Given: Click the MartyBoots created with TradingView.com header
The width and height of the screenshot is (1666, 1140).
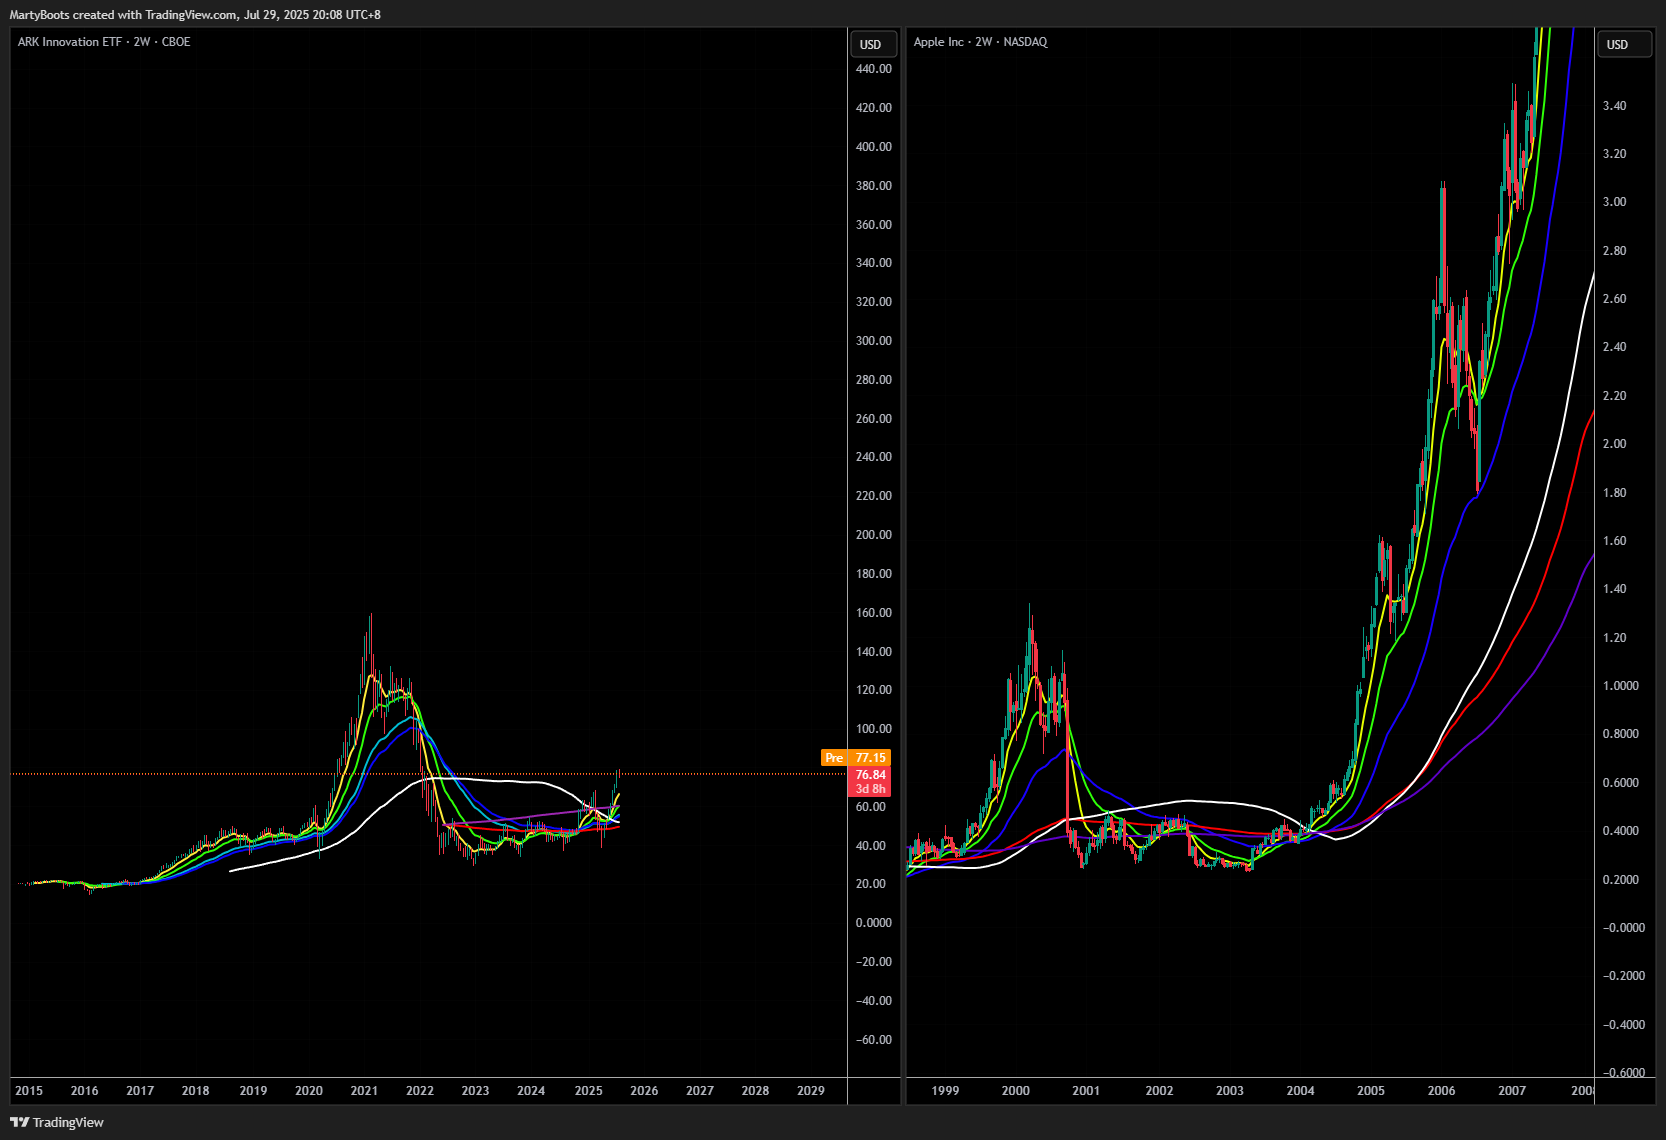Looking at the screenshot, I should [195, 15].
